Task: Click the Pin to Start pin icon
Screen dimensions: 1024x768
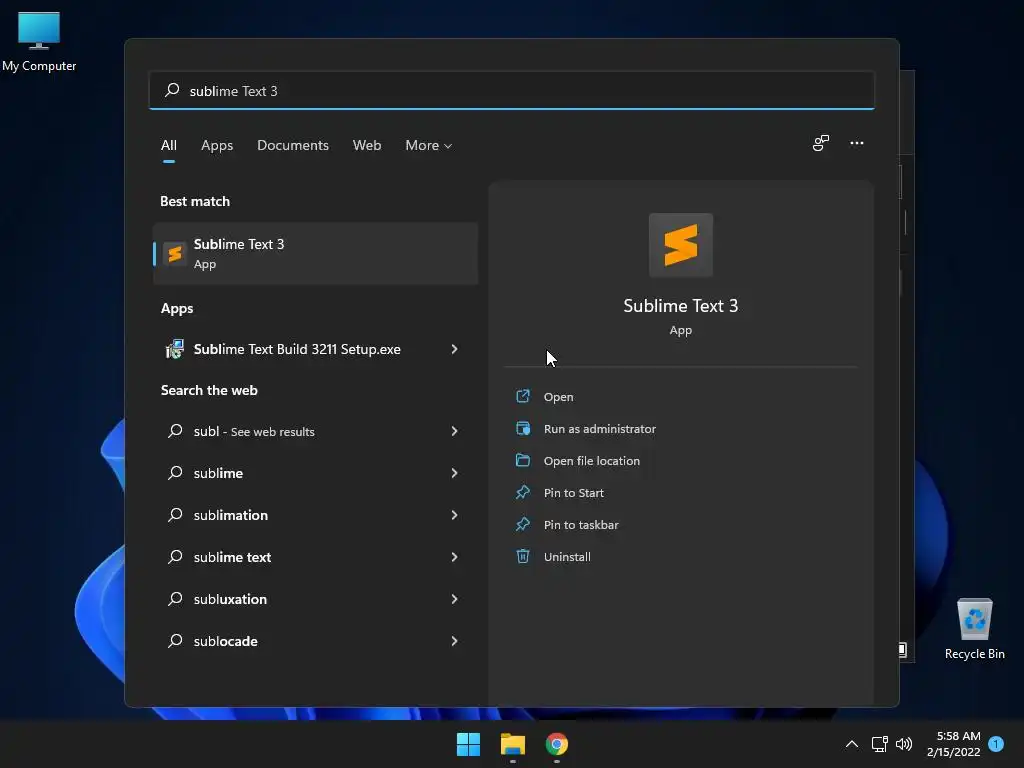Action: pos(522,492)
